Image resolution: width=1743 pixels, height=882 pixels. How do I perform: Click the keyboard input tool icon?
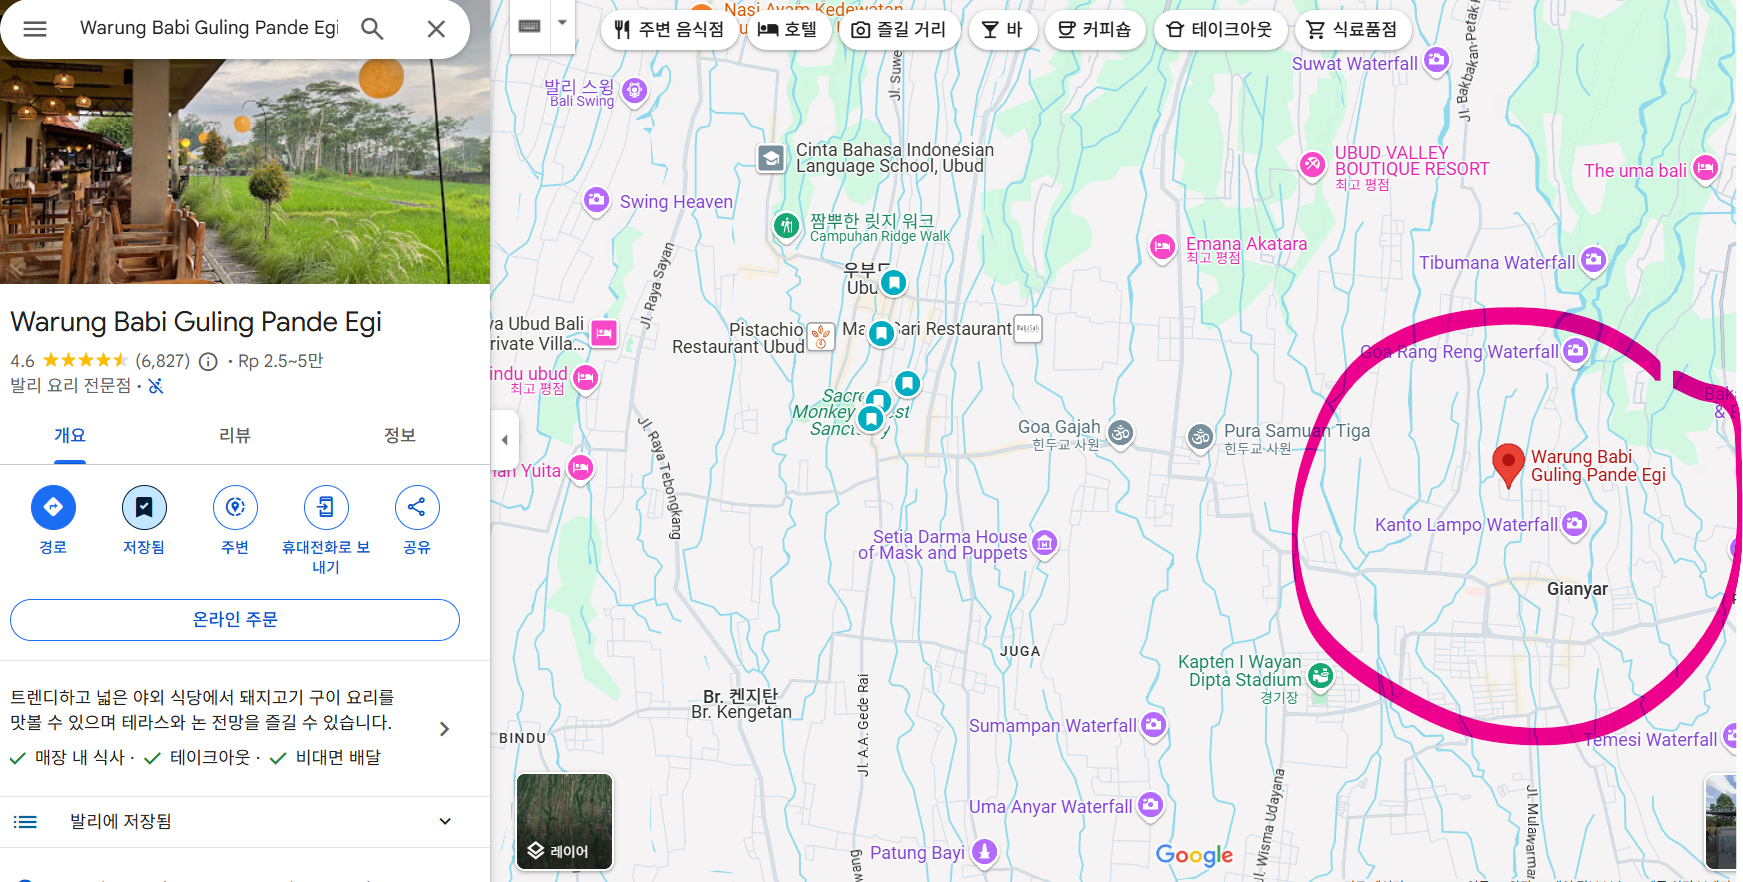[530, 25]
